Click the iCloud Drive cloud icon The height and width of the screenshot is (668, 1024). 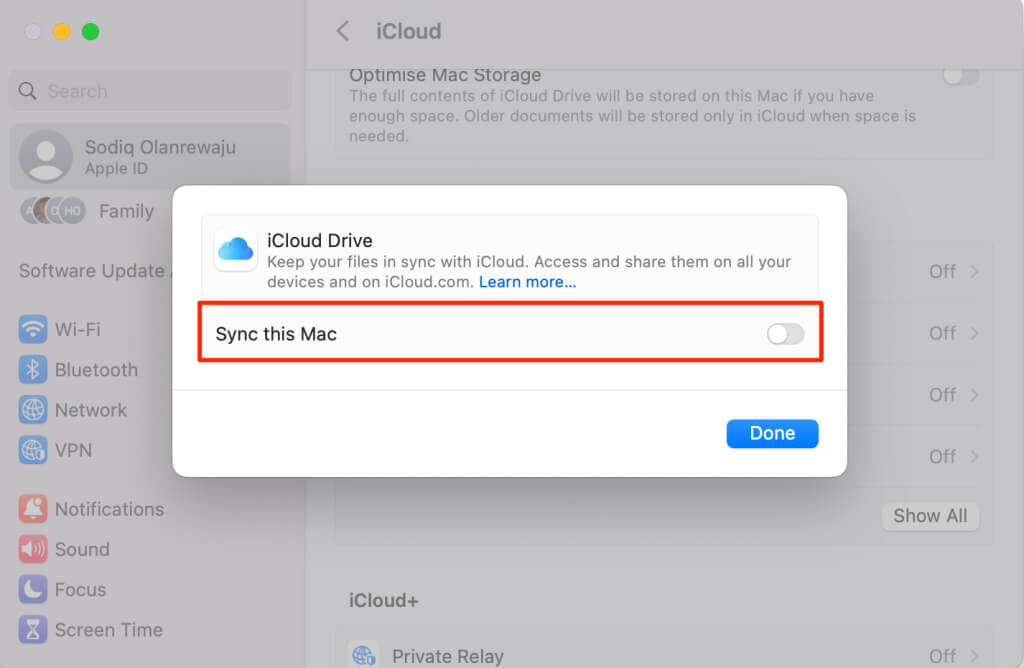(x=235, y=249)
